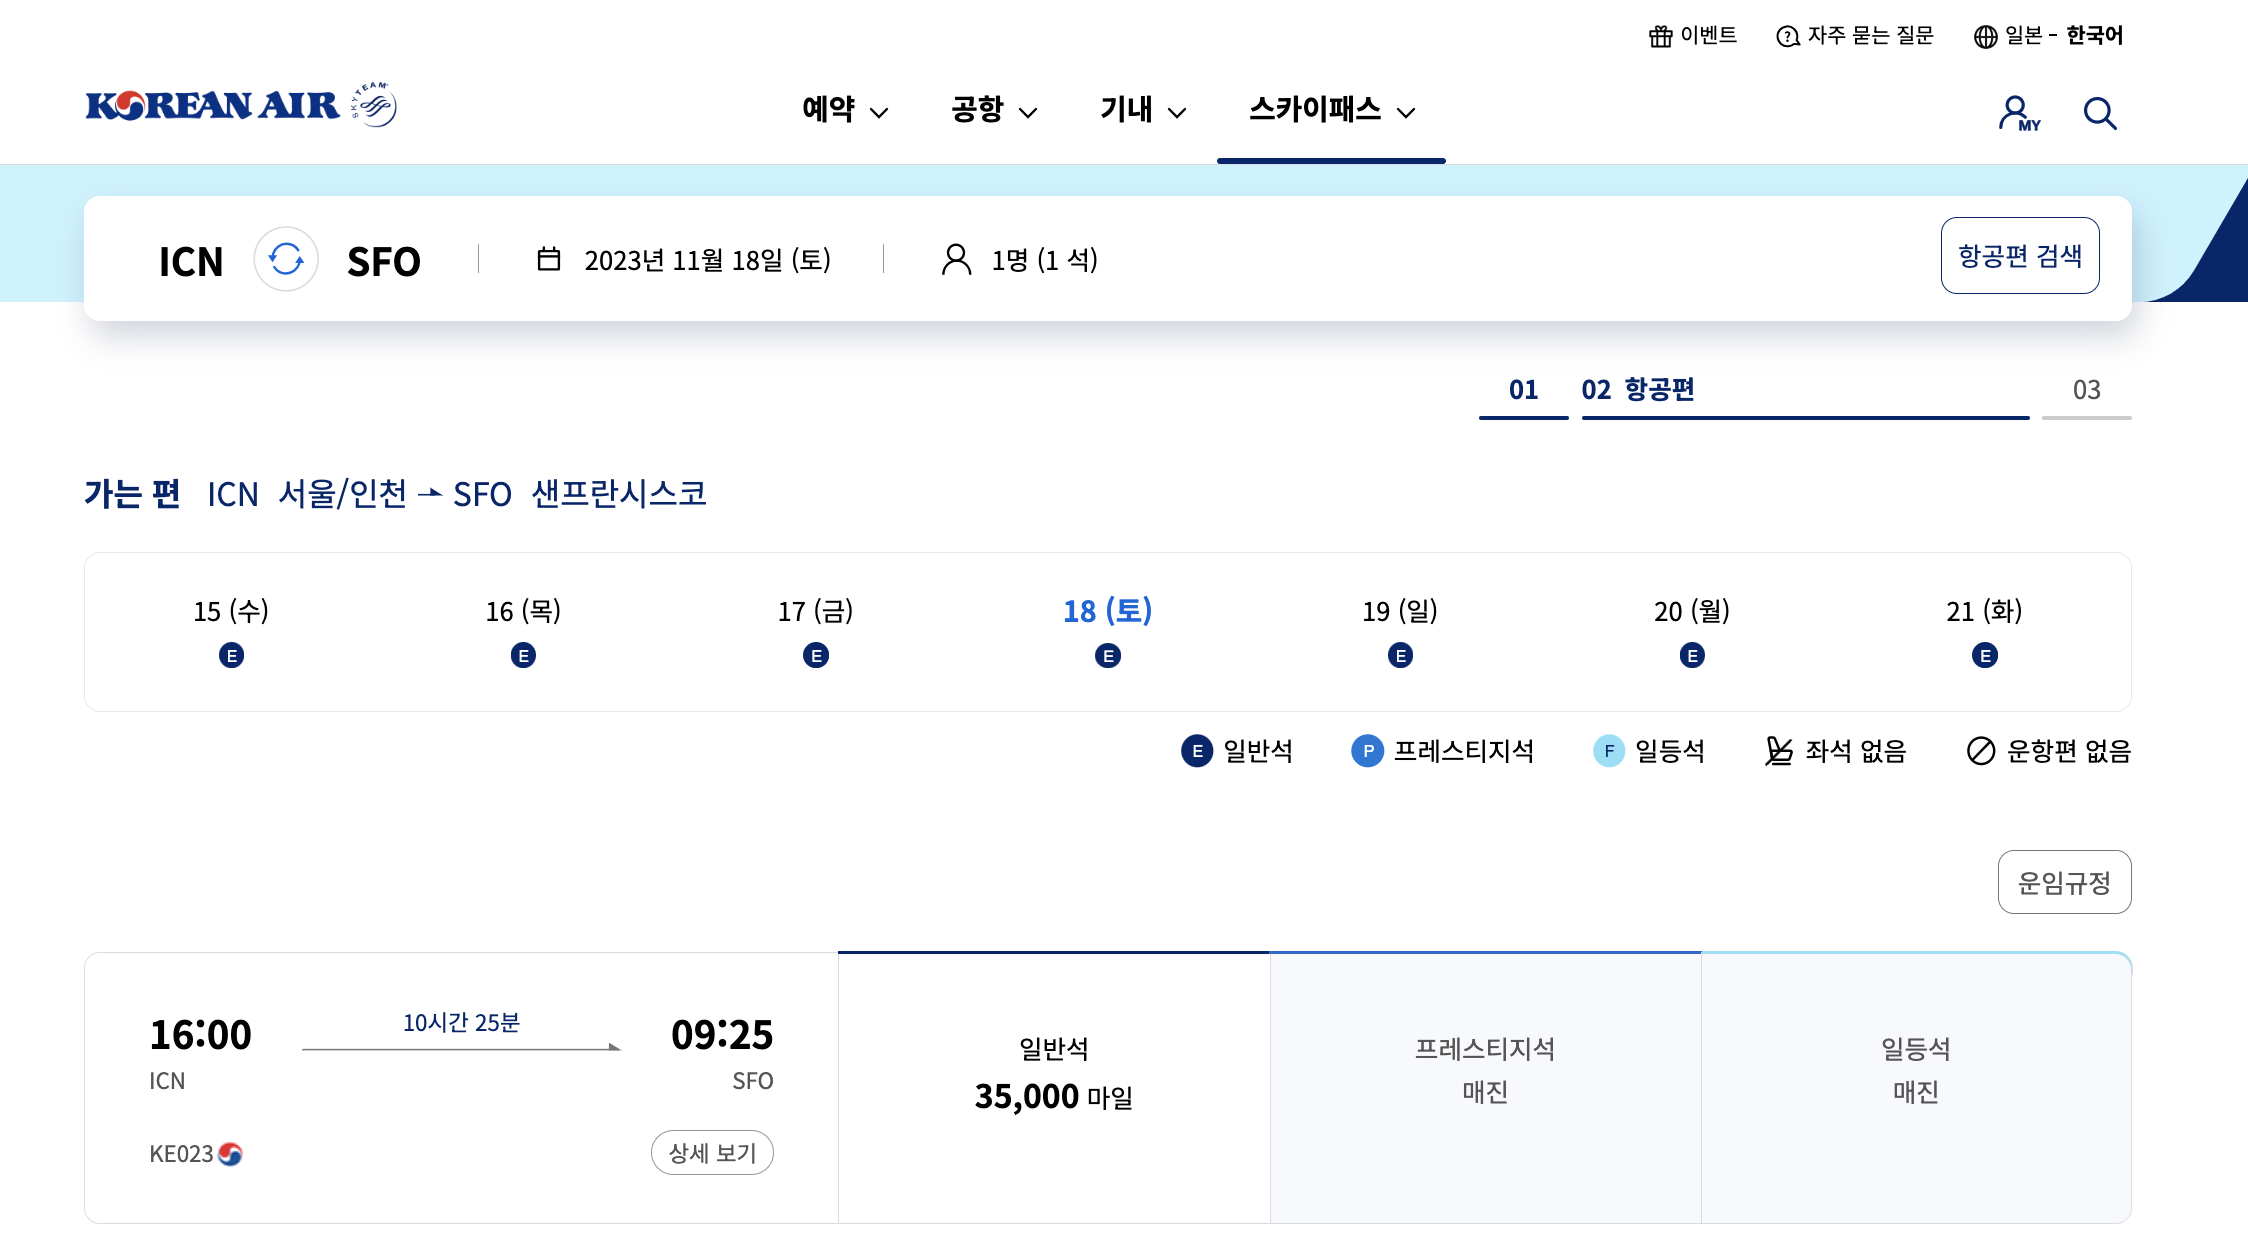Click the globe language icon
The width and height of the screenshot is (2248, 1248).
(1986, 36)
